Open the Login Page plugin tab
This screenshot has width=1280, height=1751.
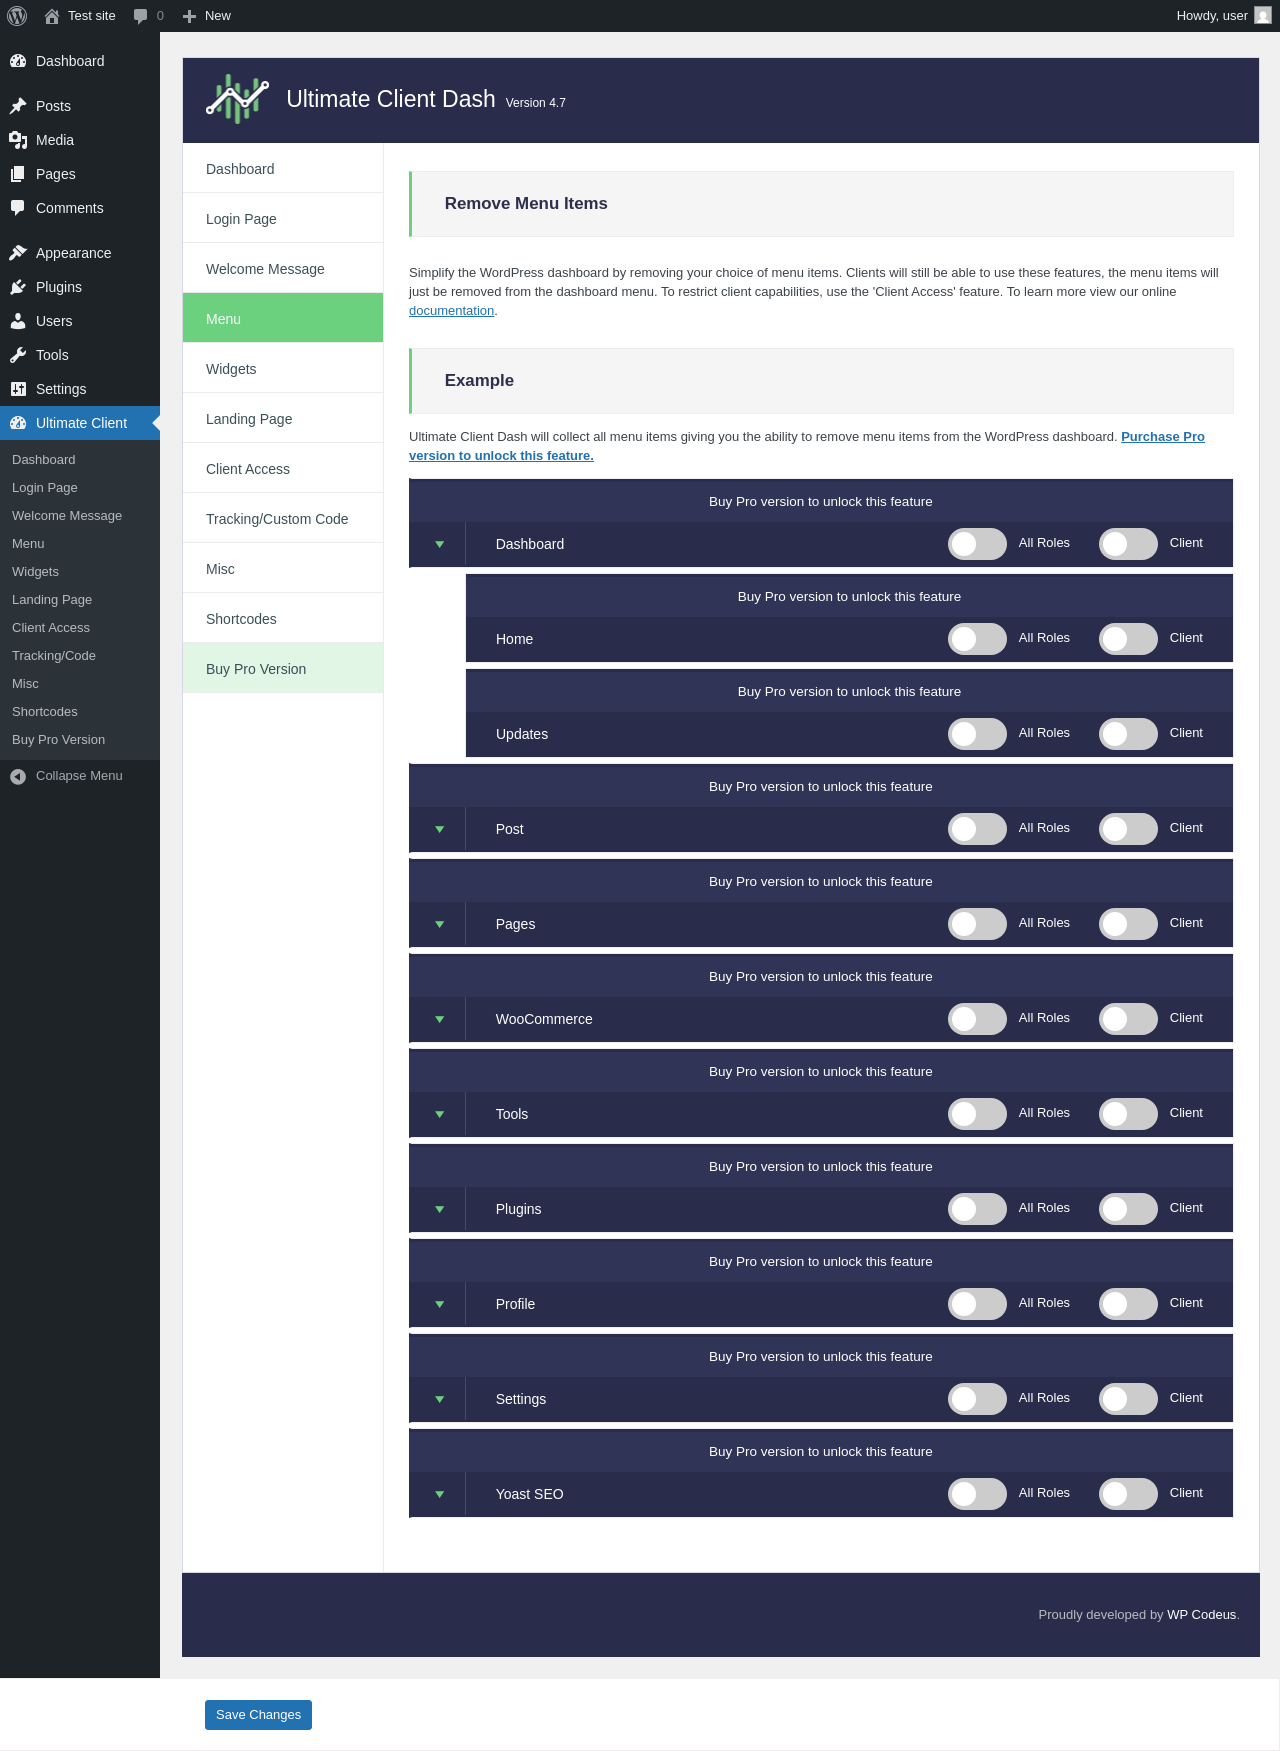(x=283, y=218)
